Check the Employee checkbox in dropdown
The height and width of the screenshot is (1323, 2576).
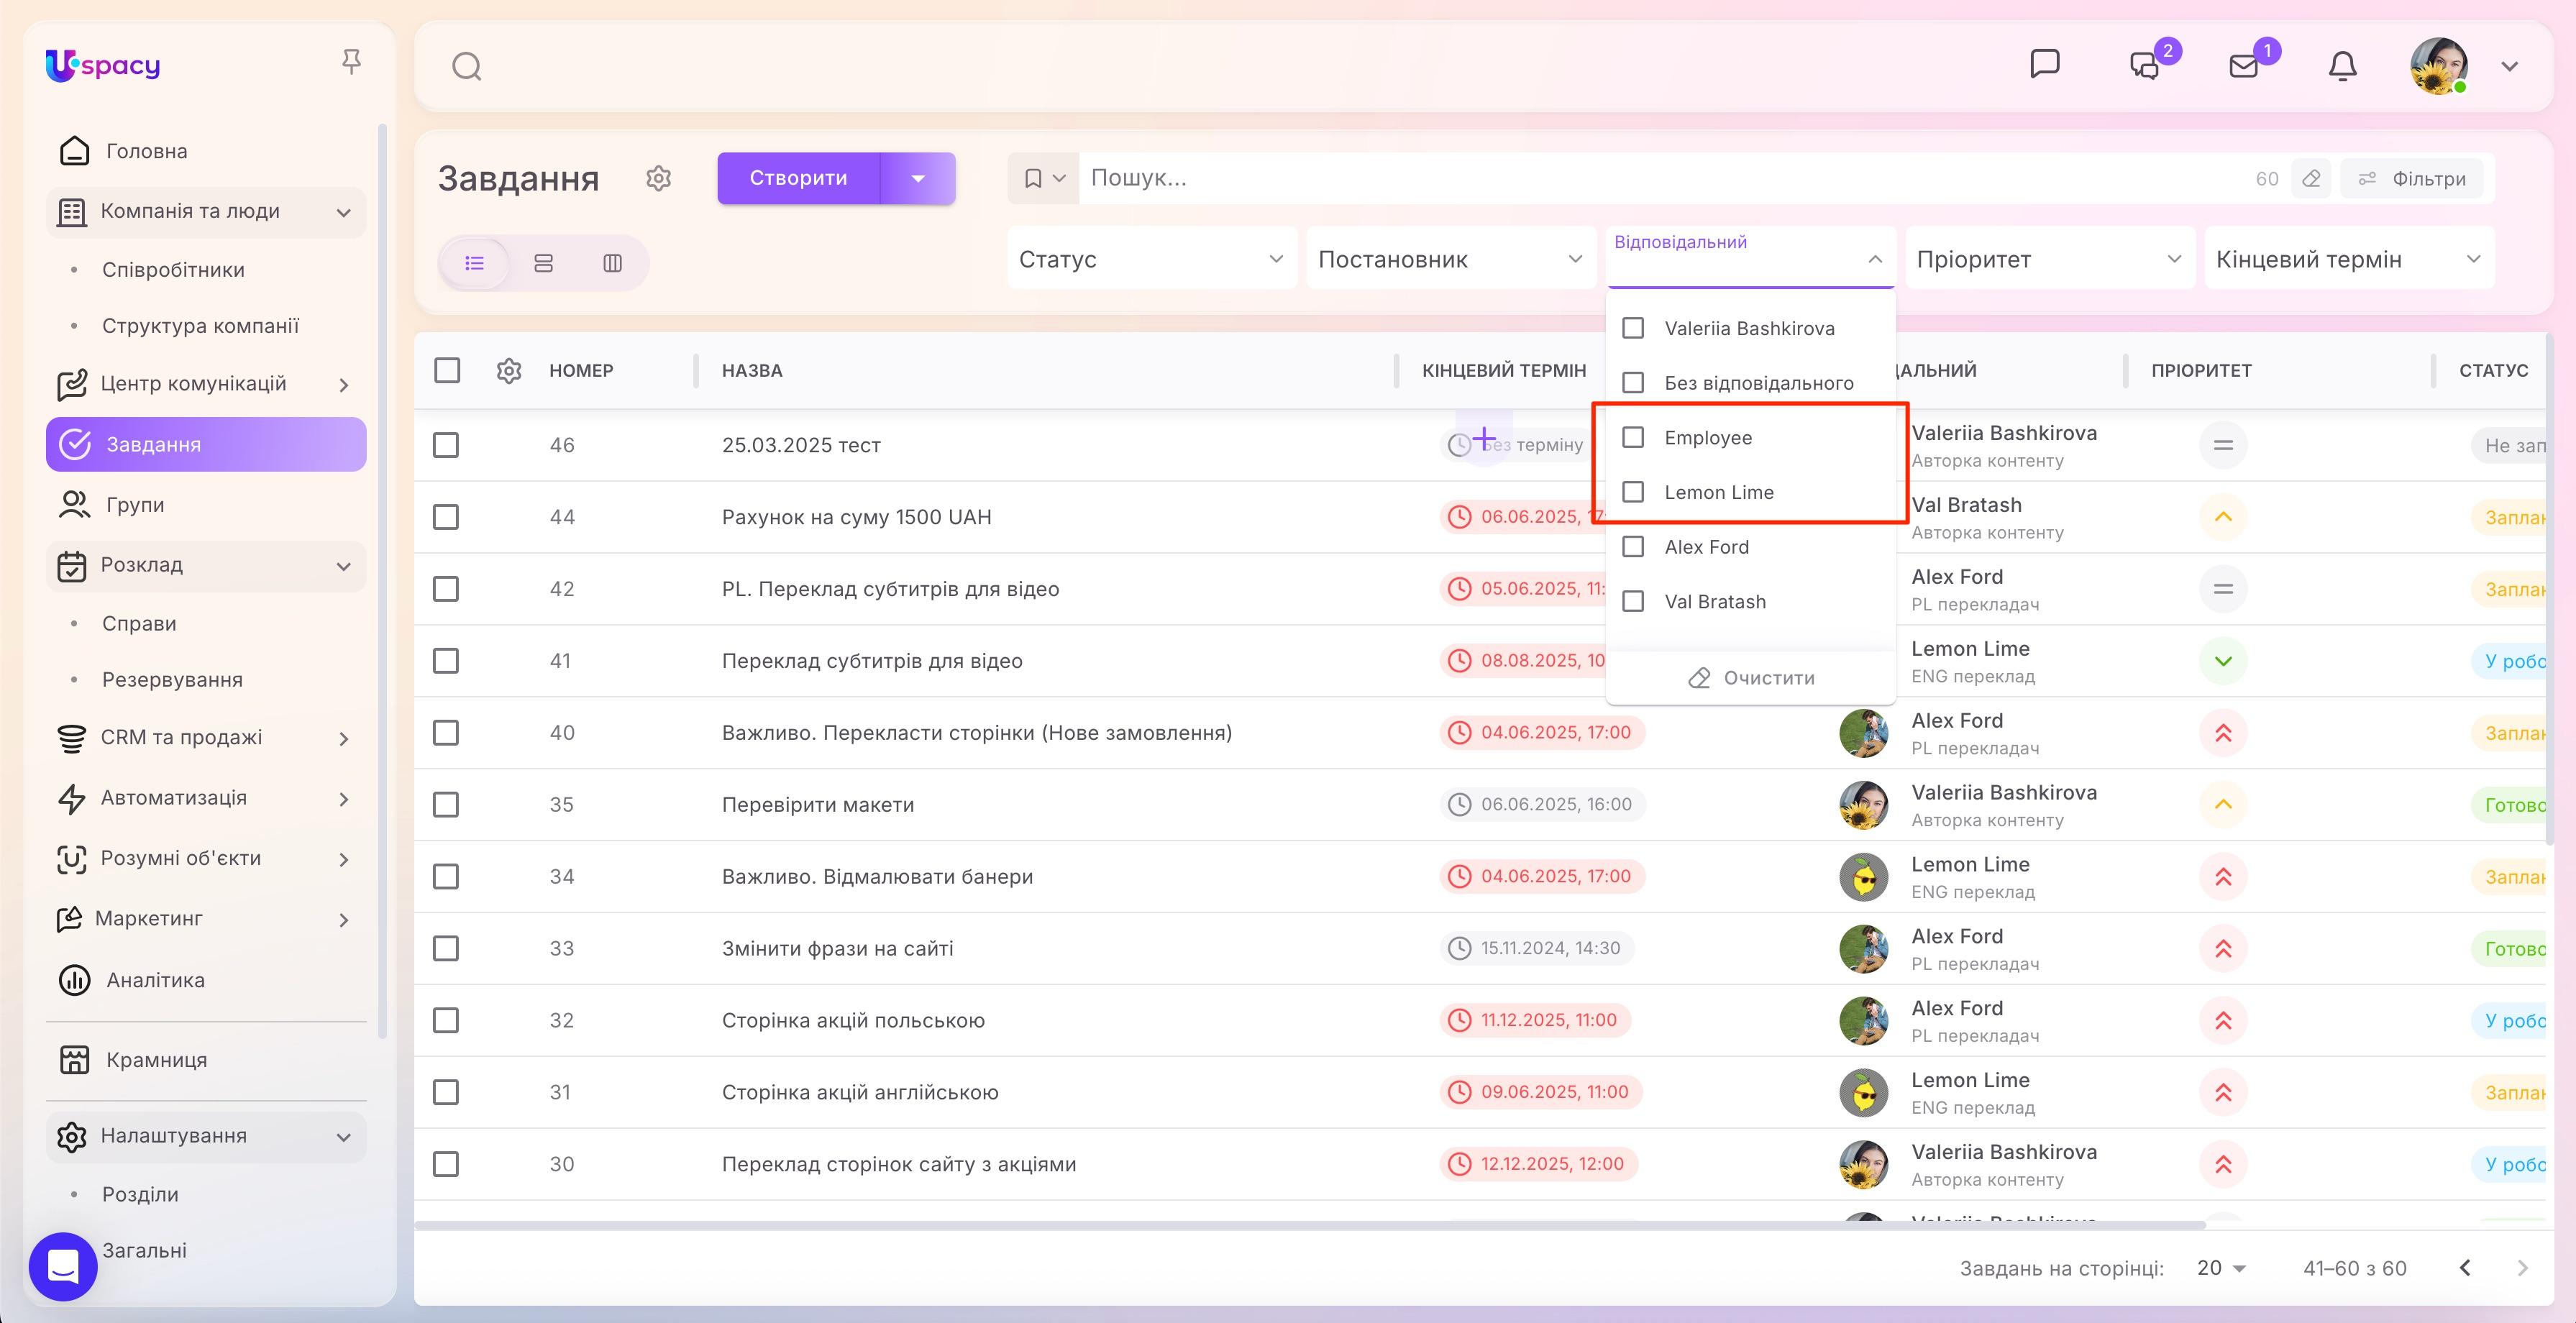(x=1633, y=437)
